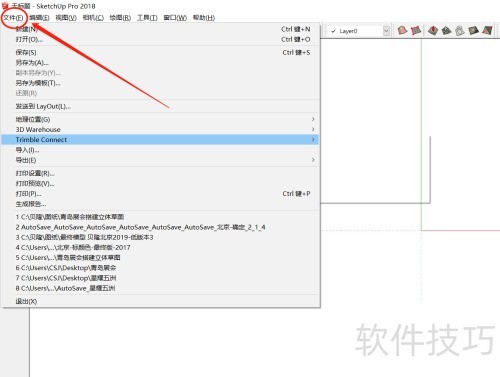Choose 打开(O)... from the File menu
Image resolution: width=500 pixels, height=377 pixels.
pyautogui.click(x=161, y=39)
